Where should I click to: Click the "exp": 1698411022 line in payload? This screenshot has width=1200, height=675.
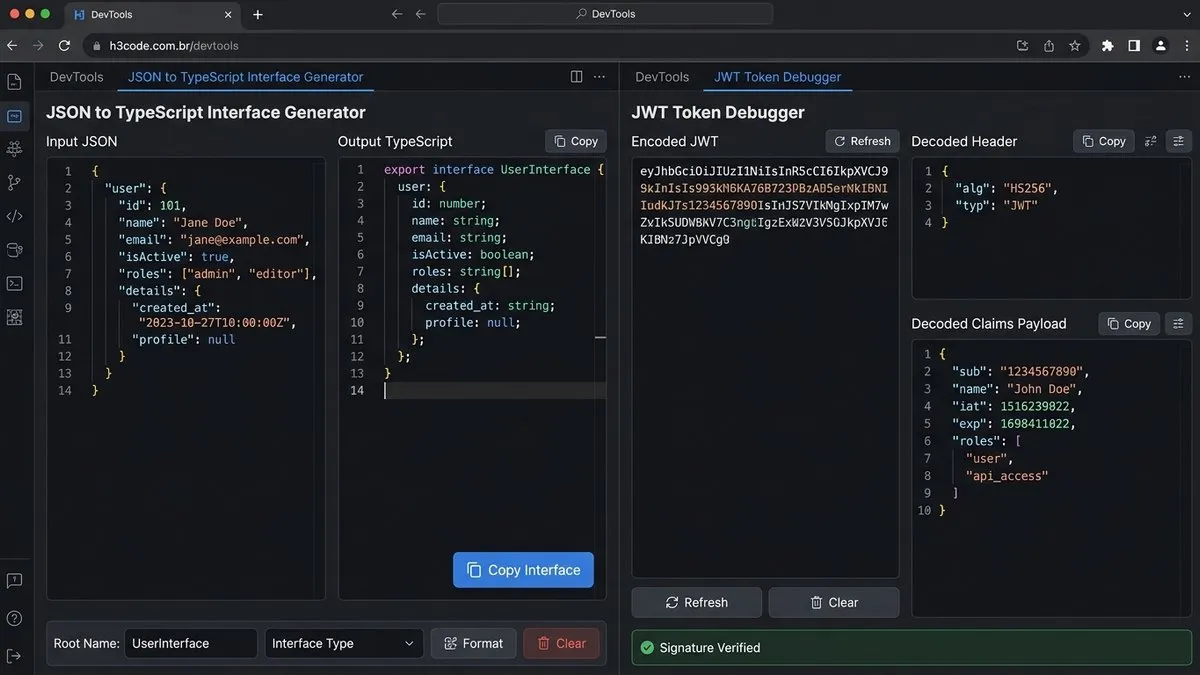tap(1015, 424)
